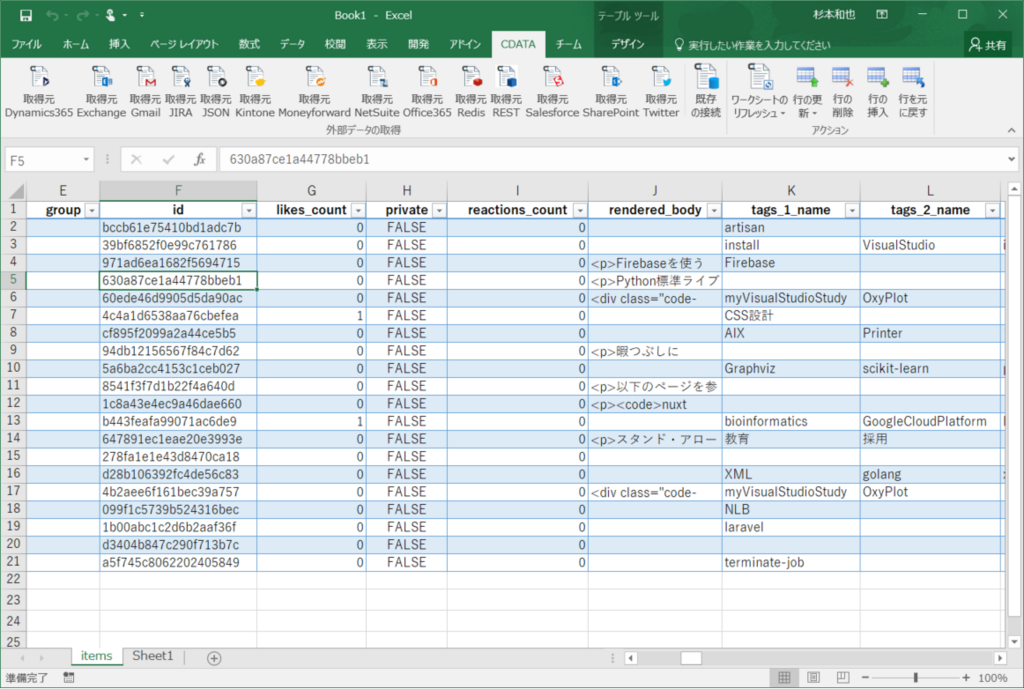Screen dimensions: 1024x689
Task: Add a new sheet with the plus button
Action: 214,658
